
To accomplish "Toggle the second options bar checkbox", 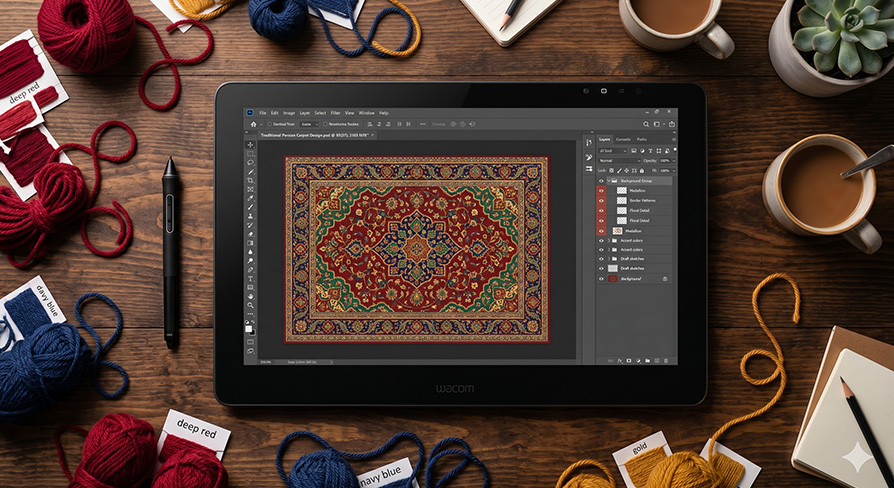I will [325, 124].
